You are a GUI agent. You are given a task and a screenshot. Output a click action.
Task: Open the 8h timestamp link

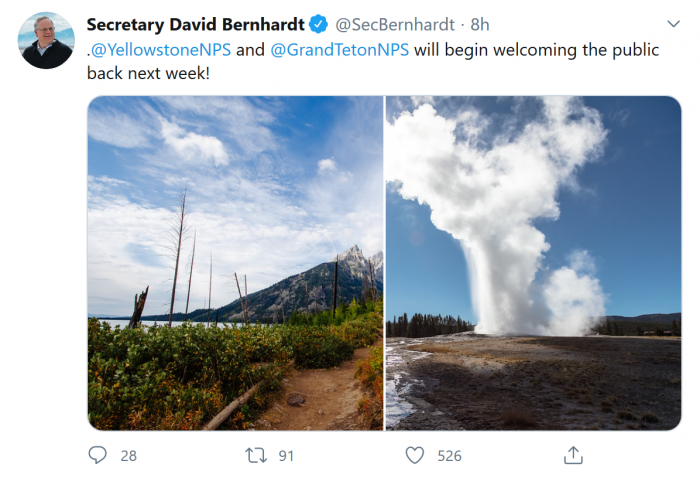[481, 24]
